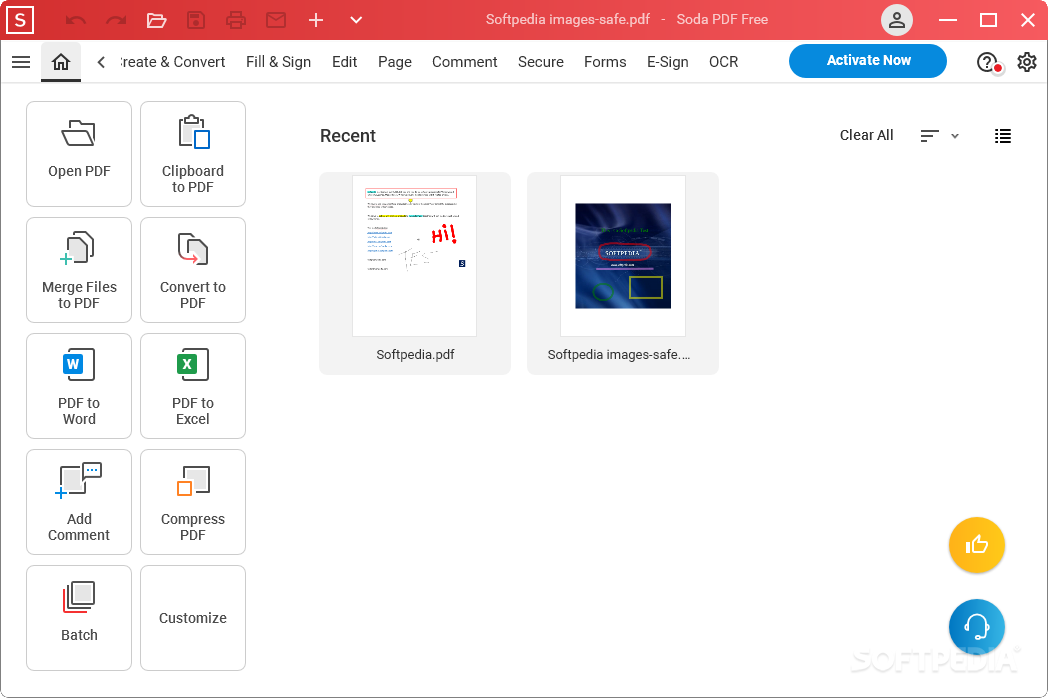Open the Batch tile
Viewport: 1048px width, 698px height.
pos(79,618)
